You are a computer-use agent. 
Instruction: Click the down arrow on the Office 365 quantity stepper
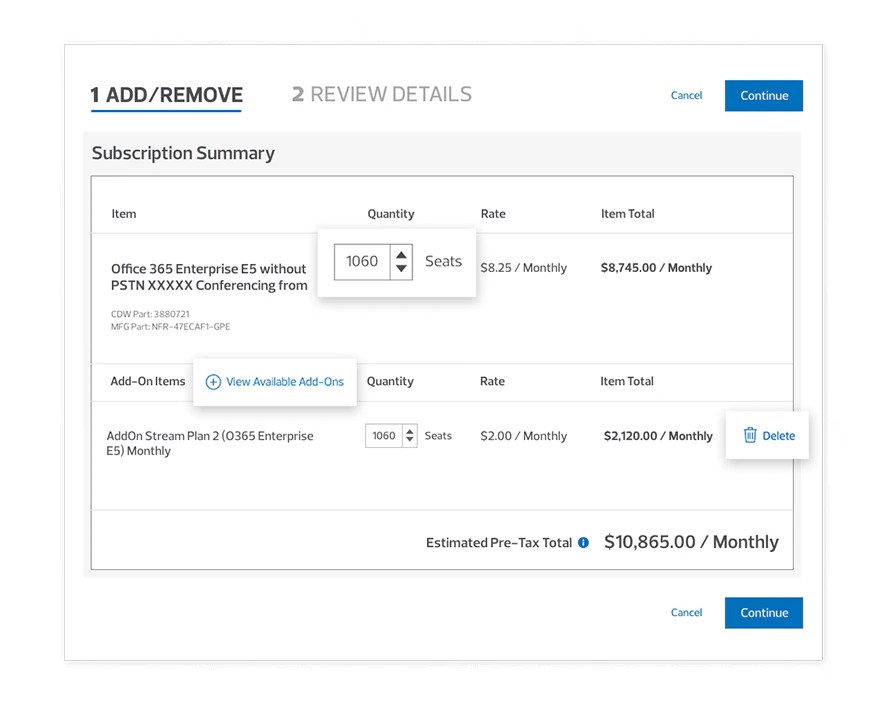point(400,268)
